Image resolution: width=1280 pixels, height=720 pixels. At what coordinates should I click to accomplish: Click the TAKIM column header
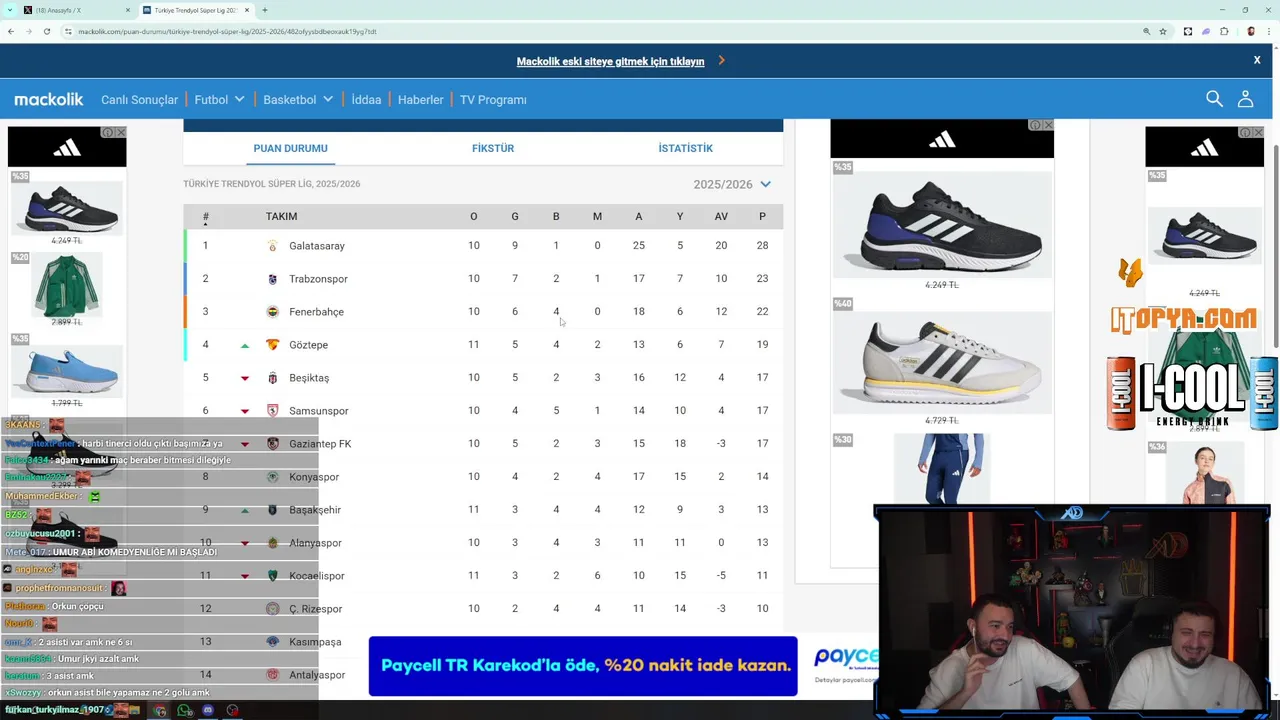pos(281,216)
